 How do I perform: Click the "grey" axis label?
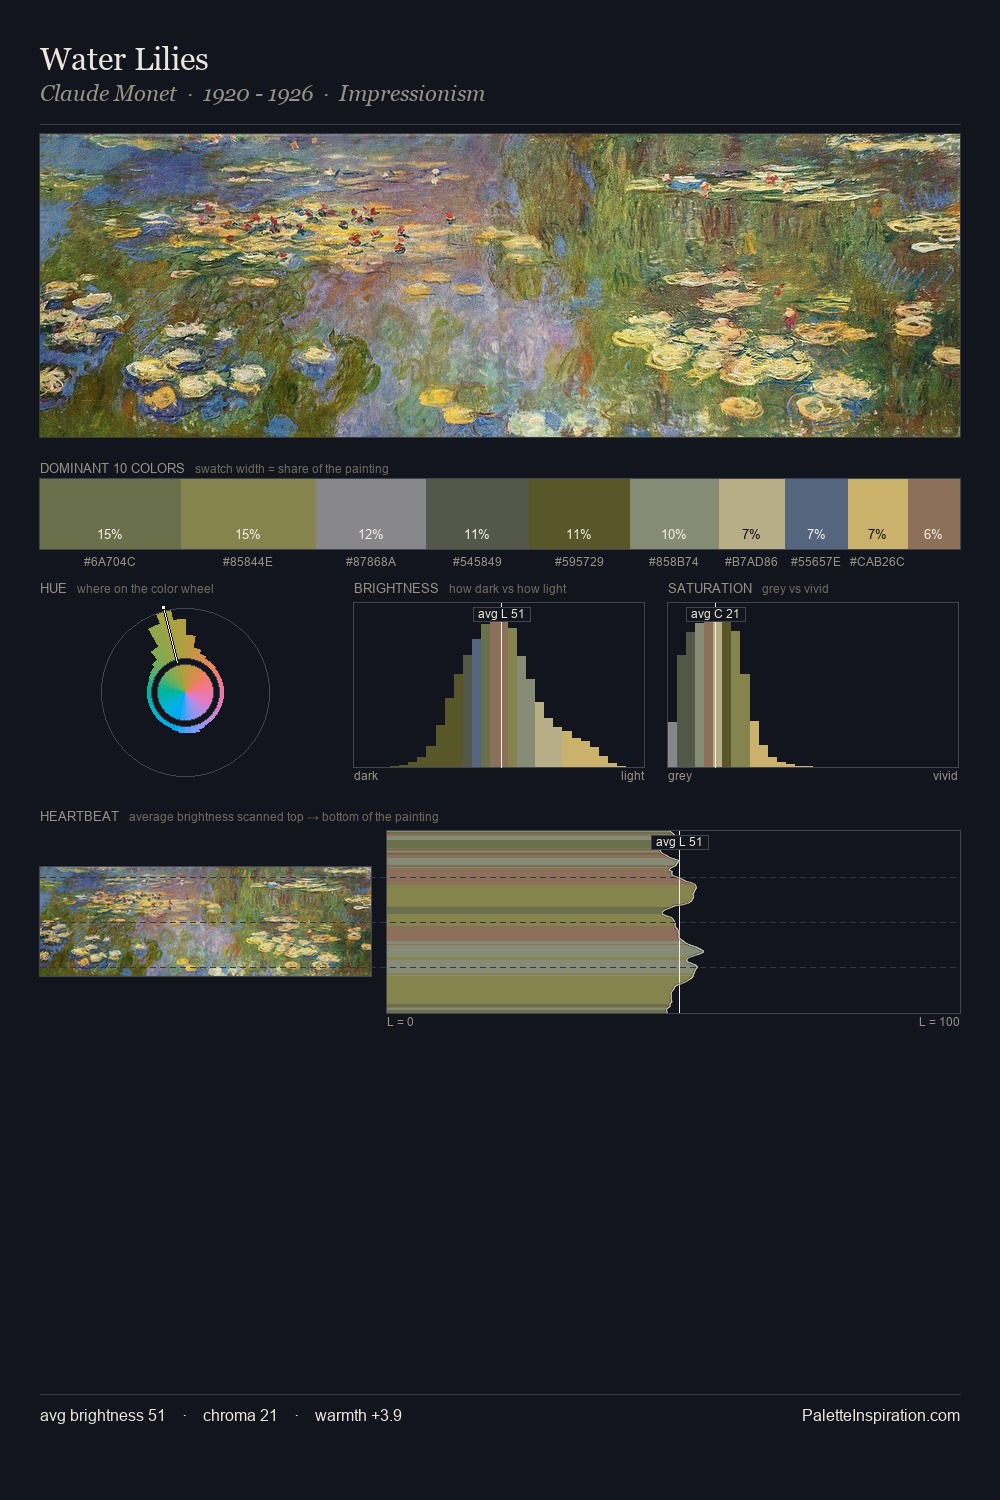[x=680, y=776]
